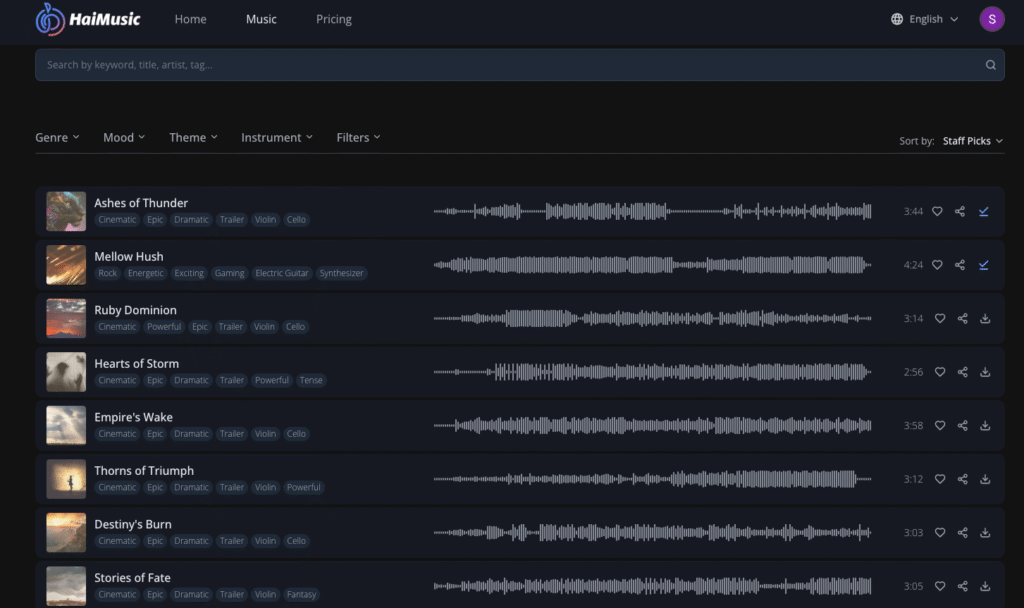1024x608 pixels.
Task: Download the Hearts of Storm track
Action: click(985, 372)
